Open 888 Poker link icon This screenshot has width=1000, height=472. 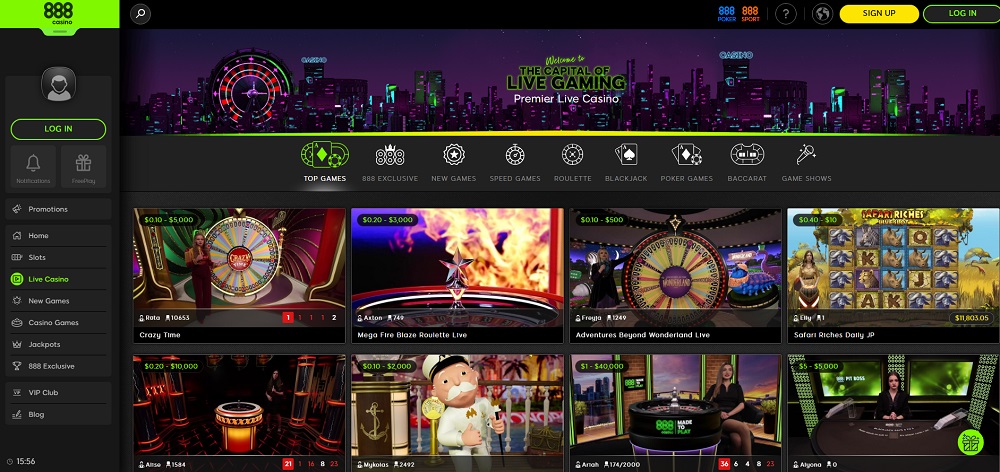pyautogui.click(x=726, y=13)
